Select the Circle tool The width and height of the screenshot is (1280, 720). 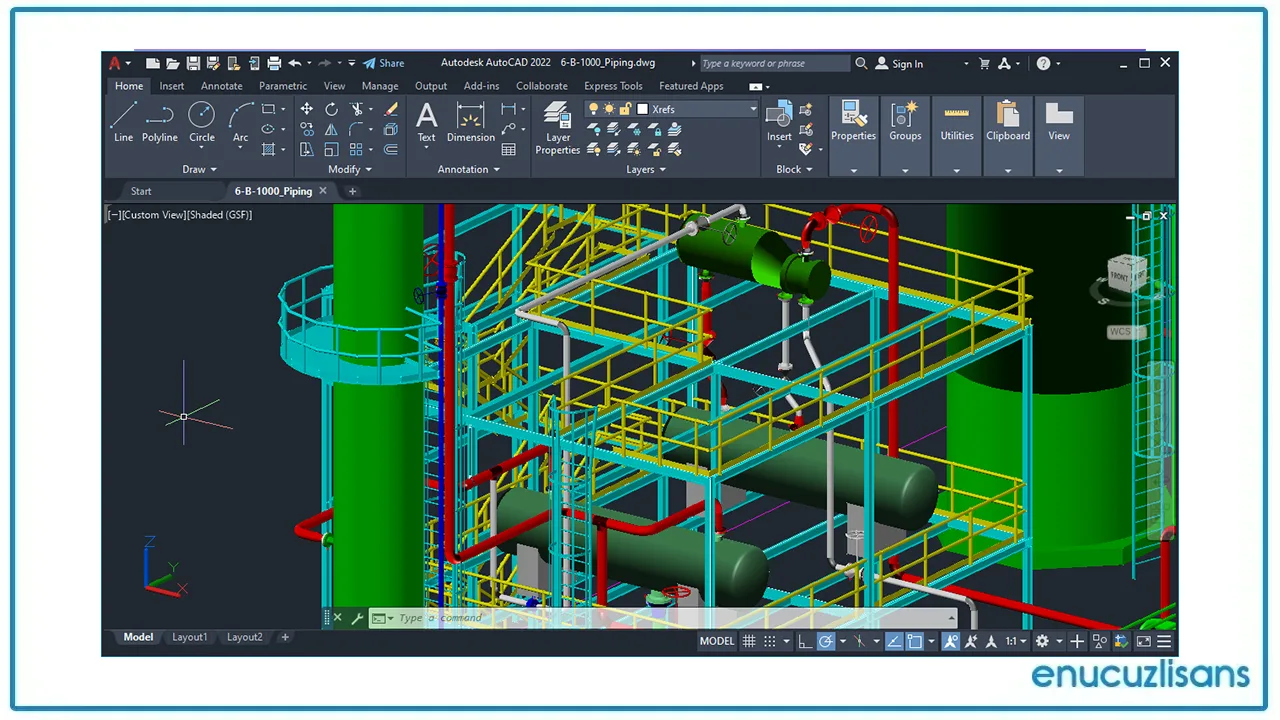pos(202,123)
